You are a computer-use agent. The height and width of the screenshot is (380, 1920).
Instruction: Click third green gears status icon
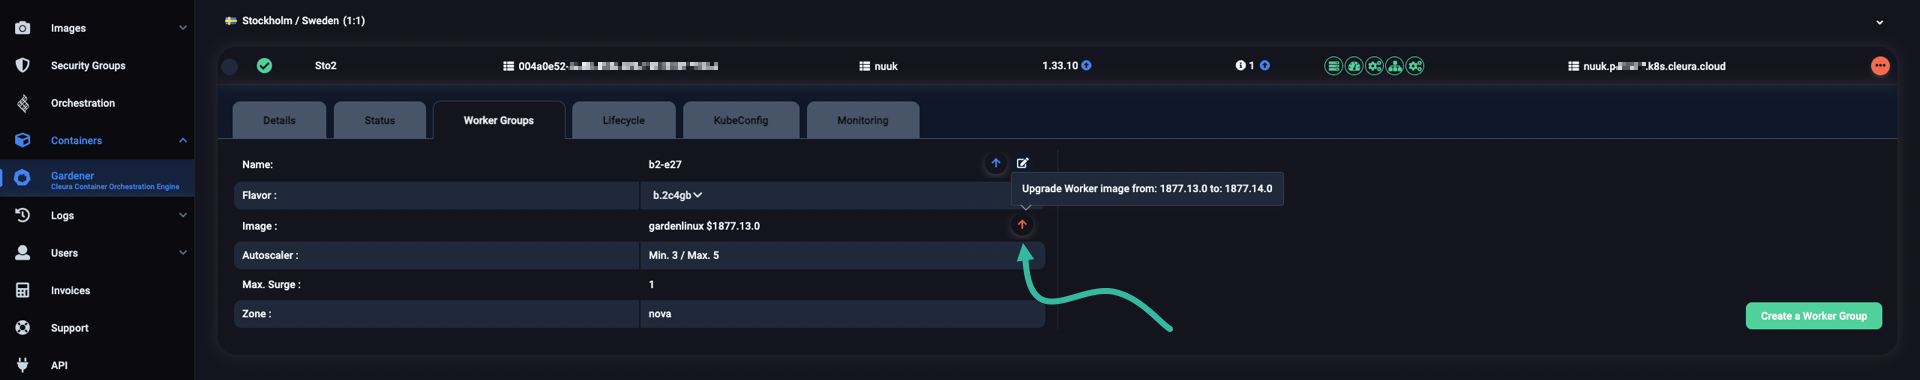tap(1374, 66)
